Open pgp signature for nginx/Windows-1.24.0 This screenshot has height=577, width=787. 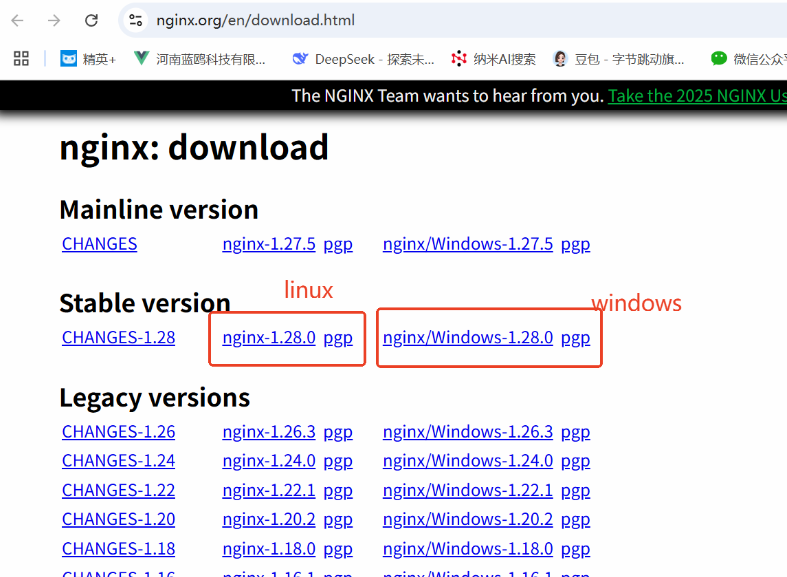[x=575, y=462]
